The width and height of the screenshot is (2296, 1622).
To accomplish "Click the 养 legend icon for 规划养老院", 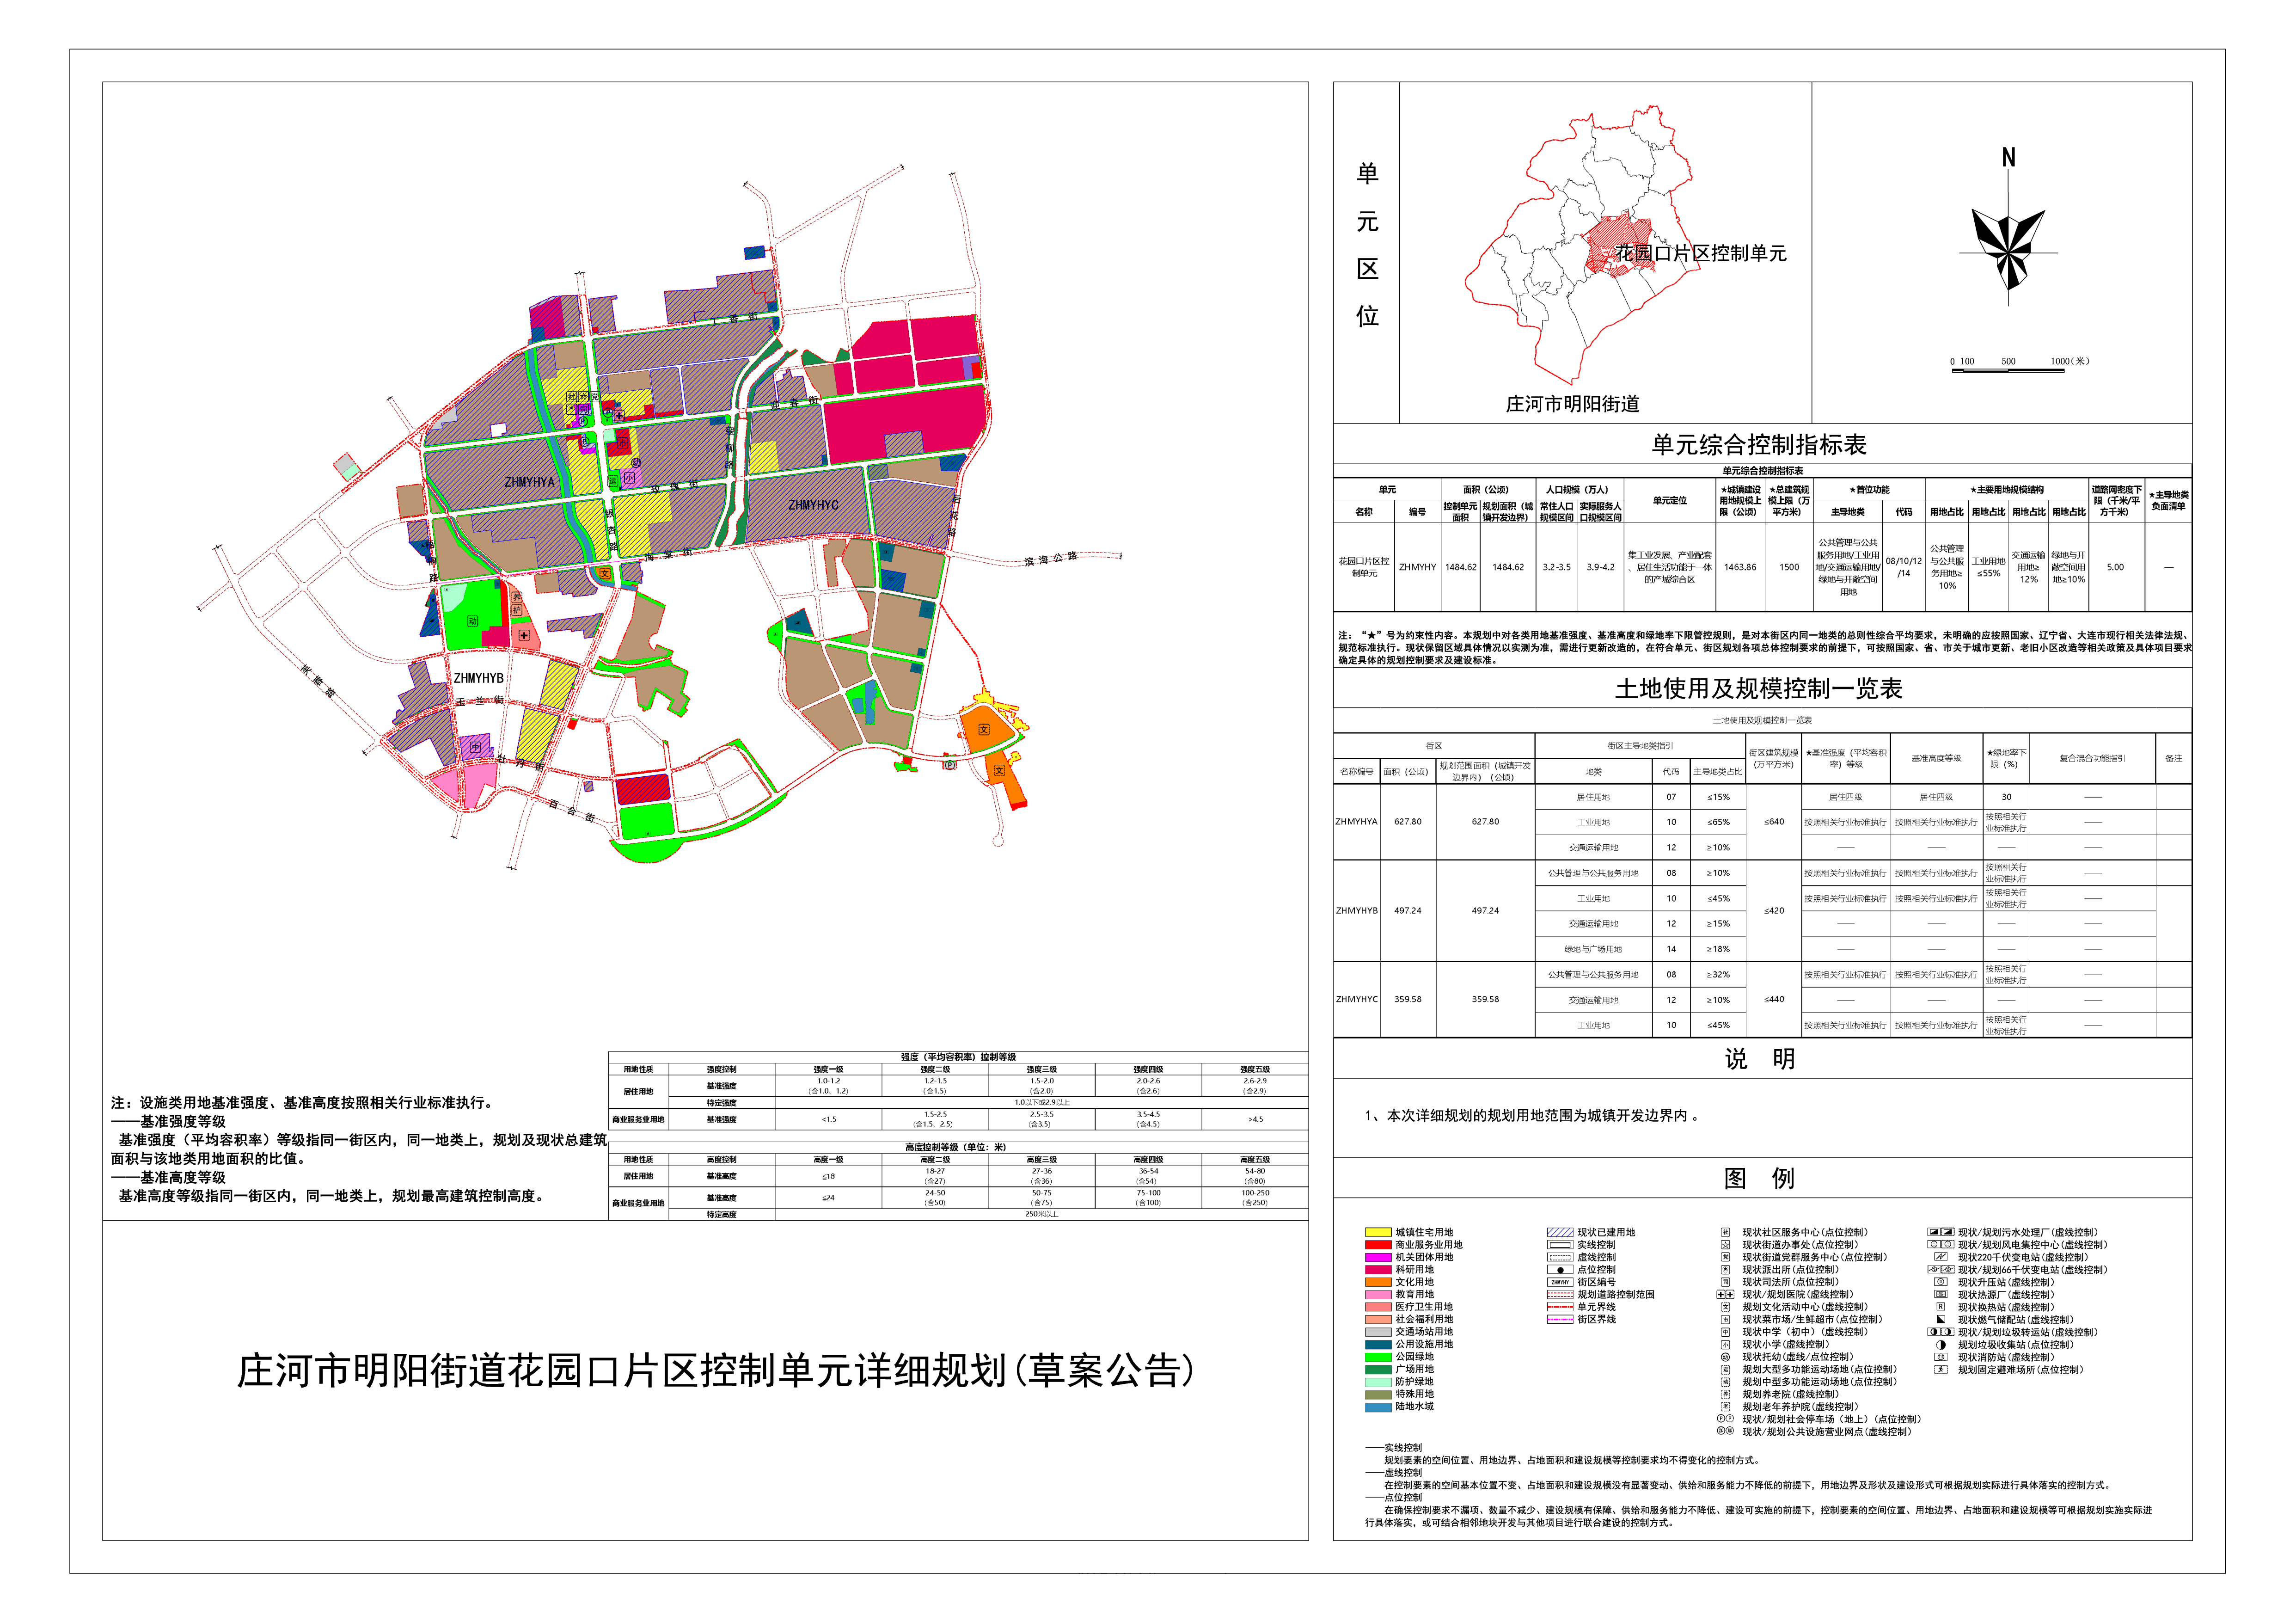I will [x=1725, y=1394].
